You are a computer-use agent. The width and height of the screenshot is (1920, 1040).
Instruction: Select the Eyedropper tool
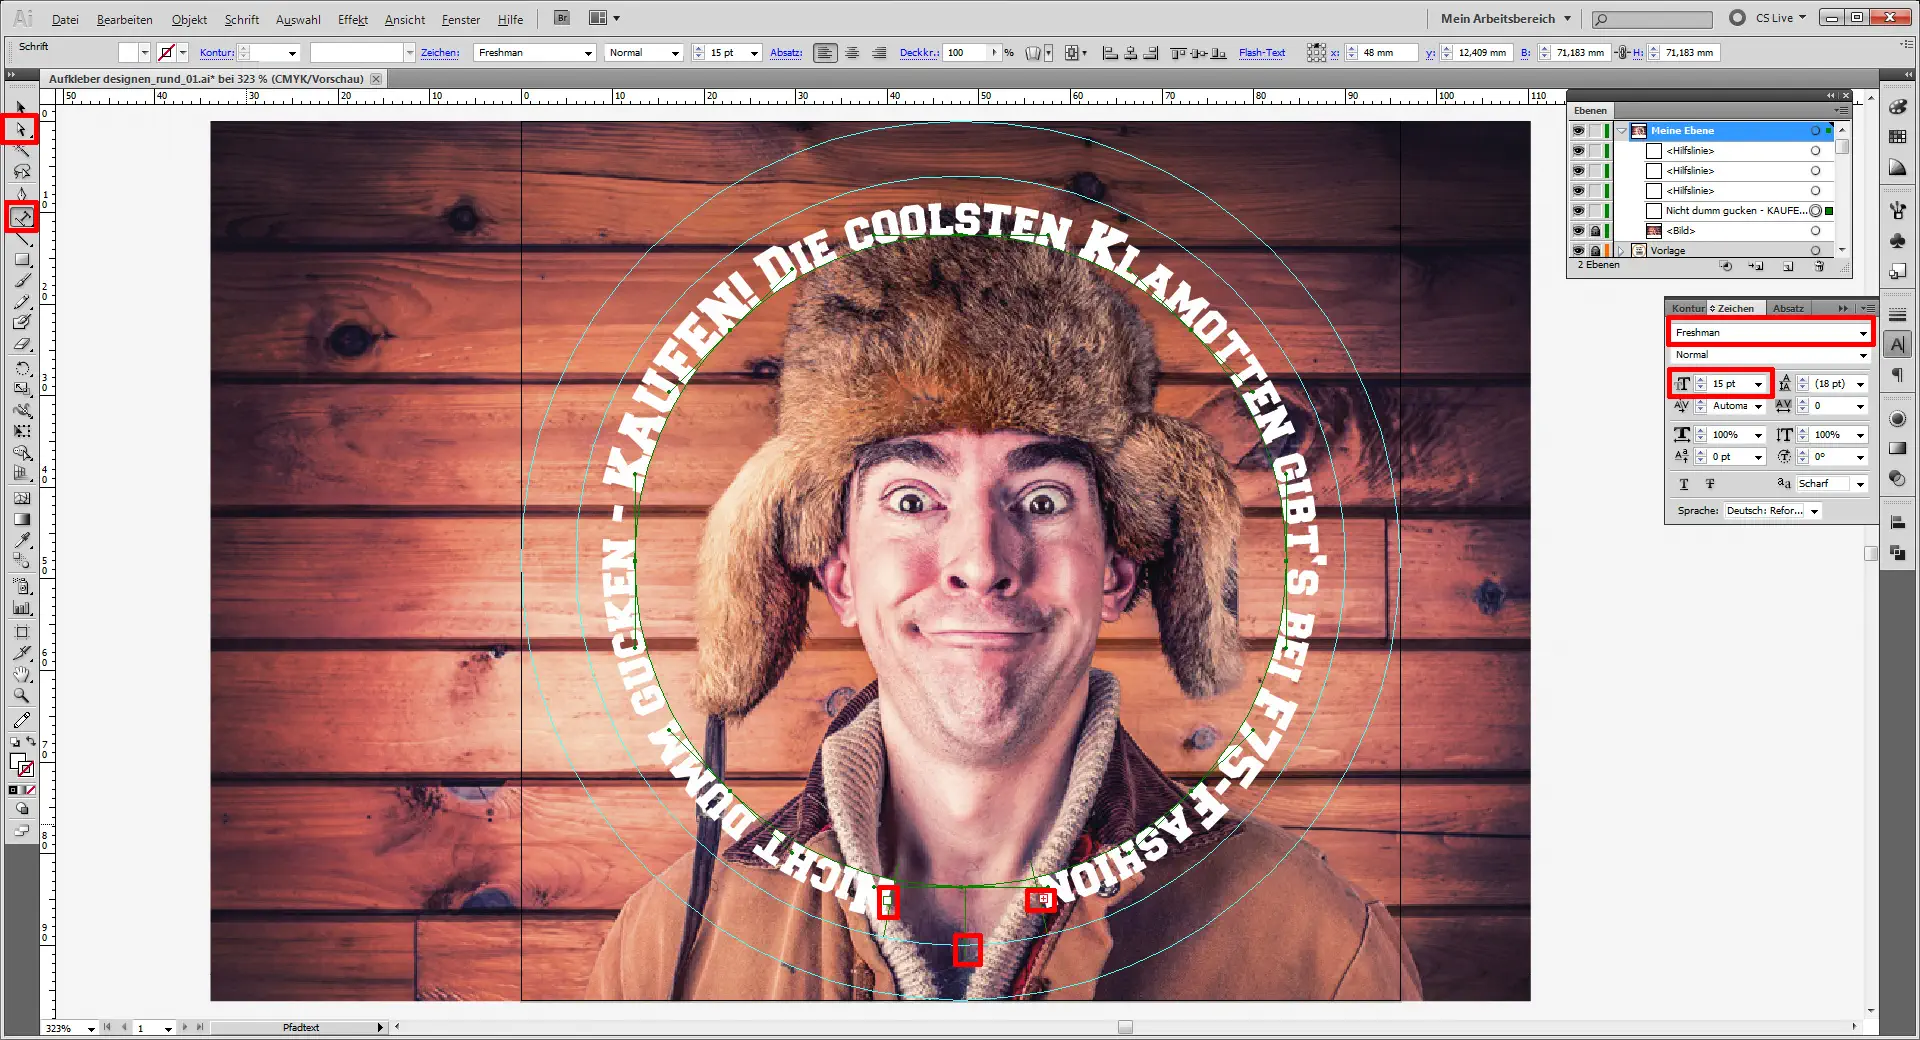(21, 541)
